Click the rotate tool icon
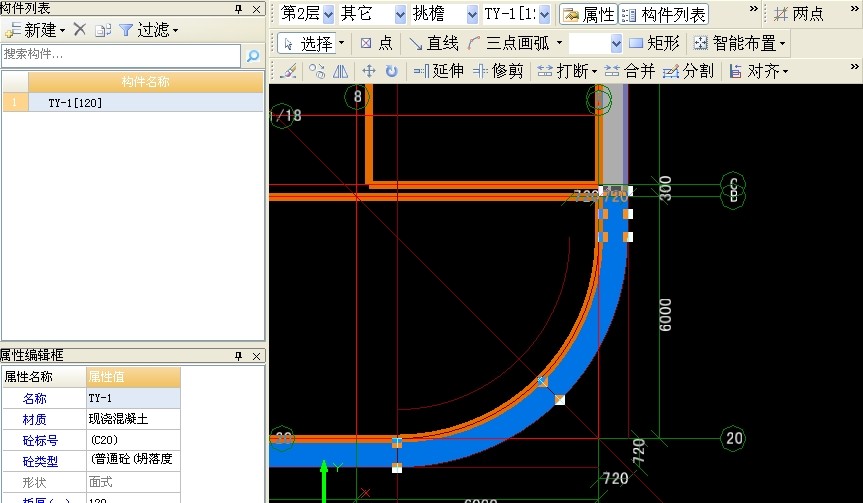Screen dimensions: 863x503 pyautogui.click(x=391, y=71)
